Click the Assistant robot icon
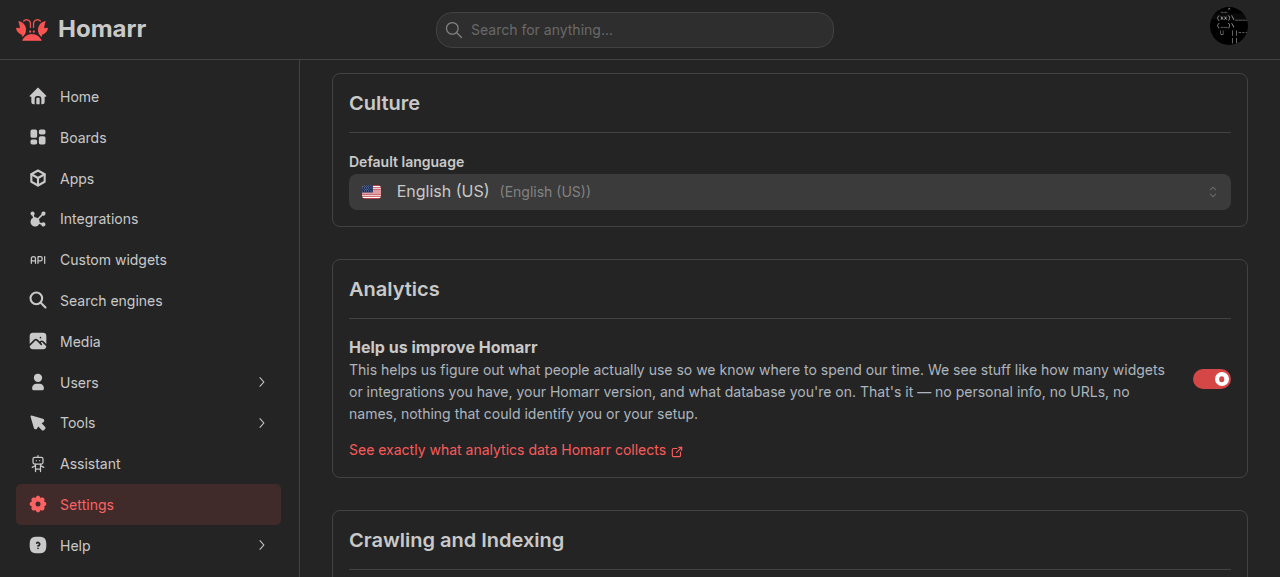This screenshot has width=1280, height=577. (x=38, y=464)
